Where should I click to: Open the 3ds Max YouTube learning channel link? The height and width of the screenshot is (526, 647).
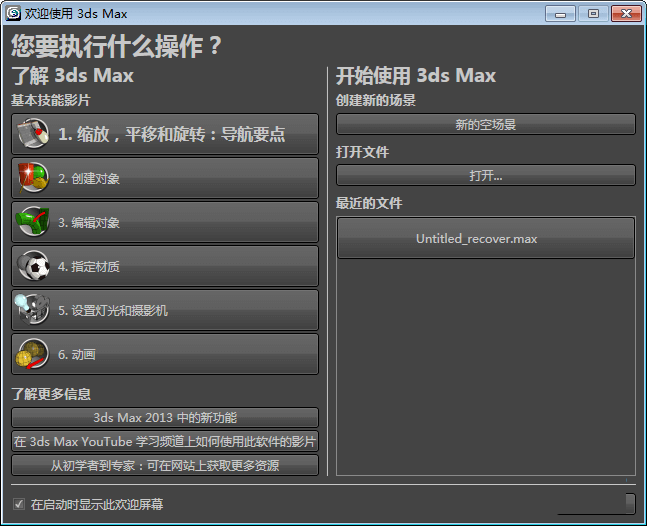pyautogui.click(x=165, y=441)
